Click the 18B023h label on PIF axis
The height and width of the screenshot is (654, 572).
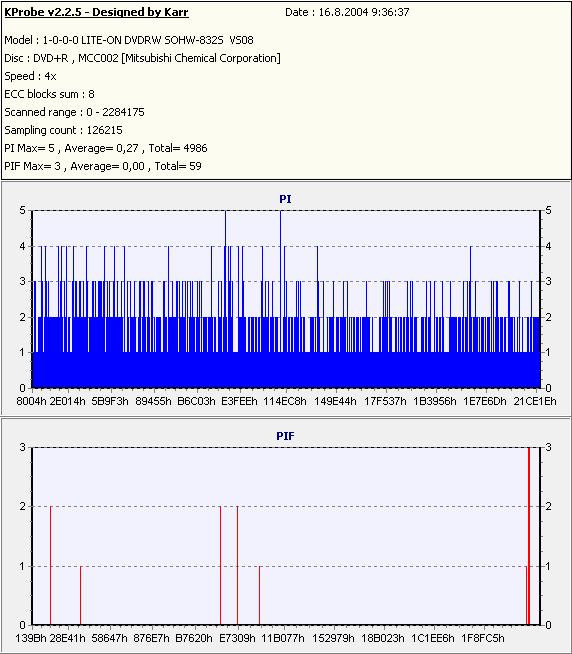(383, 638)
